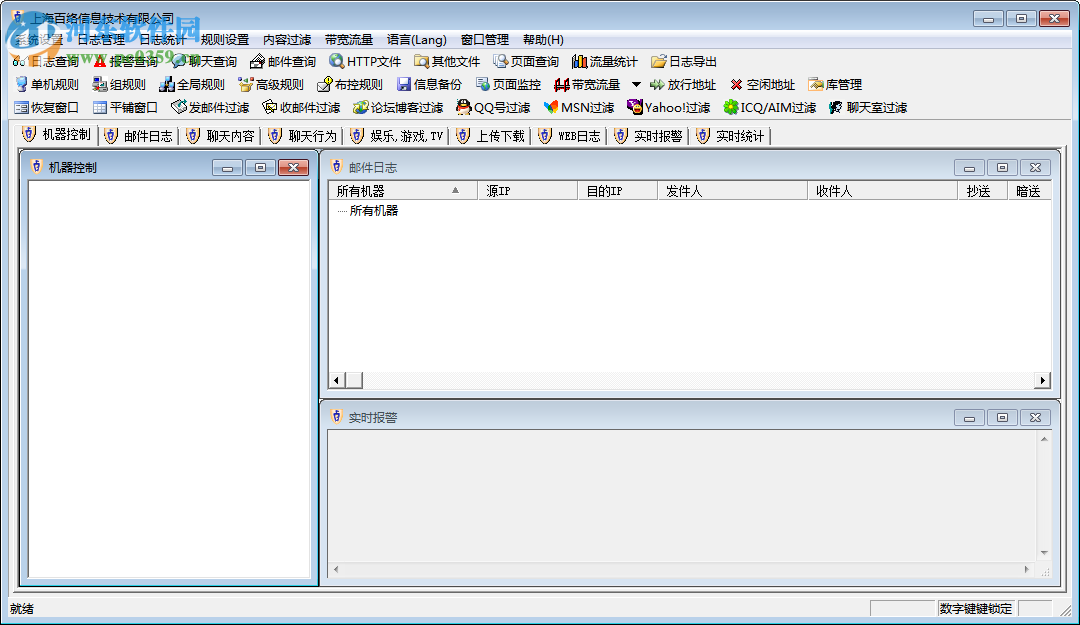The height and width of the screenshot is (625, 1080).
Task: Open 窗口管理 menu
Action: (x=484, y=40)
